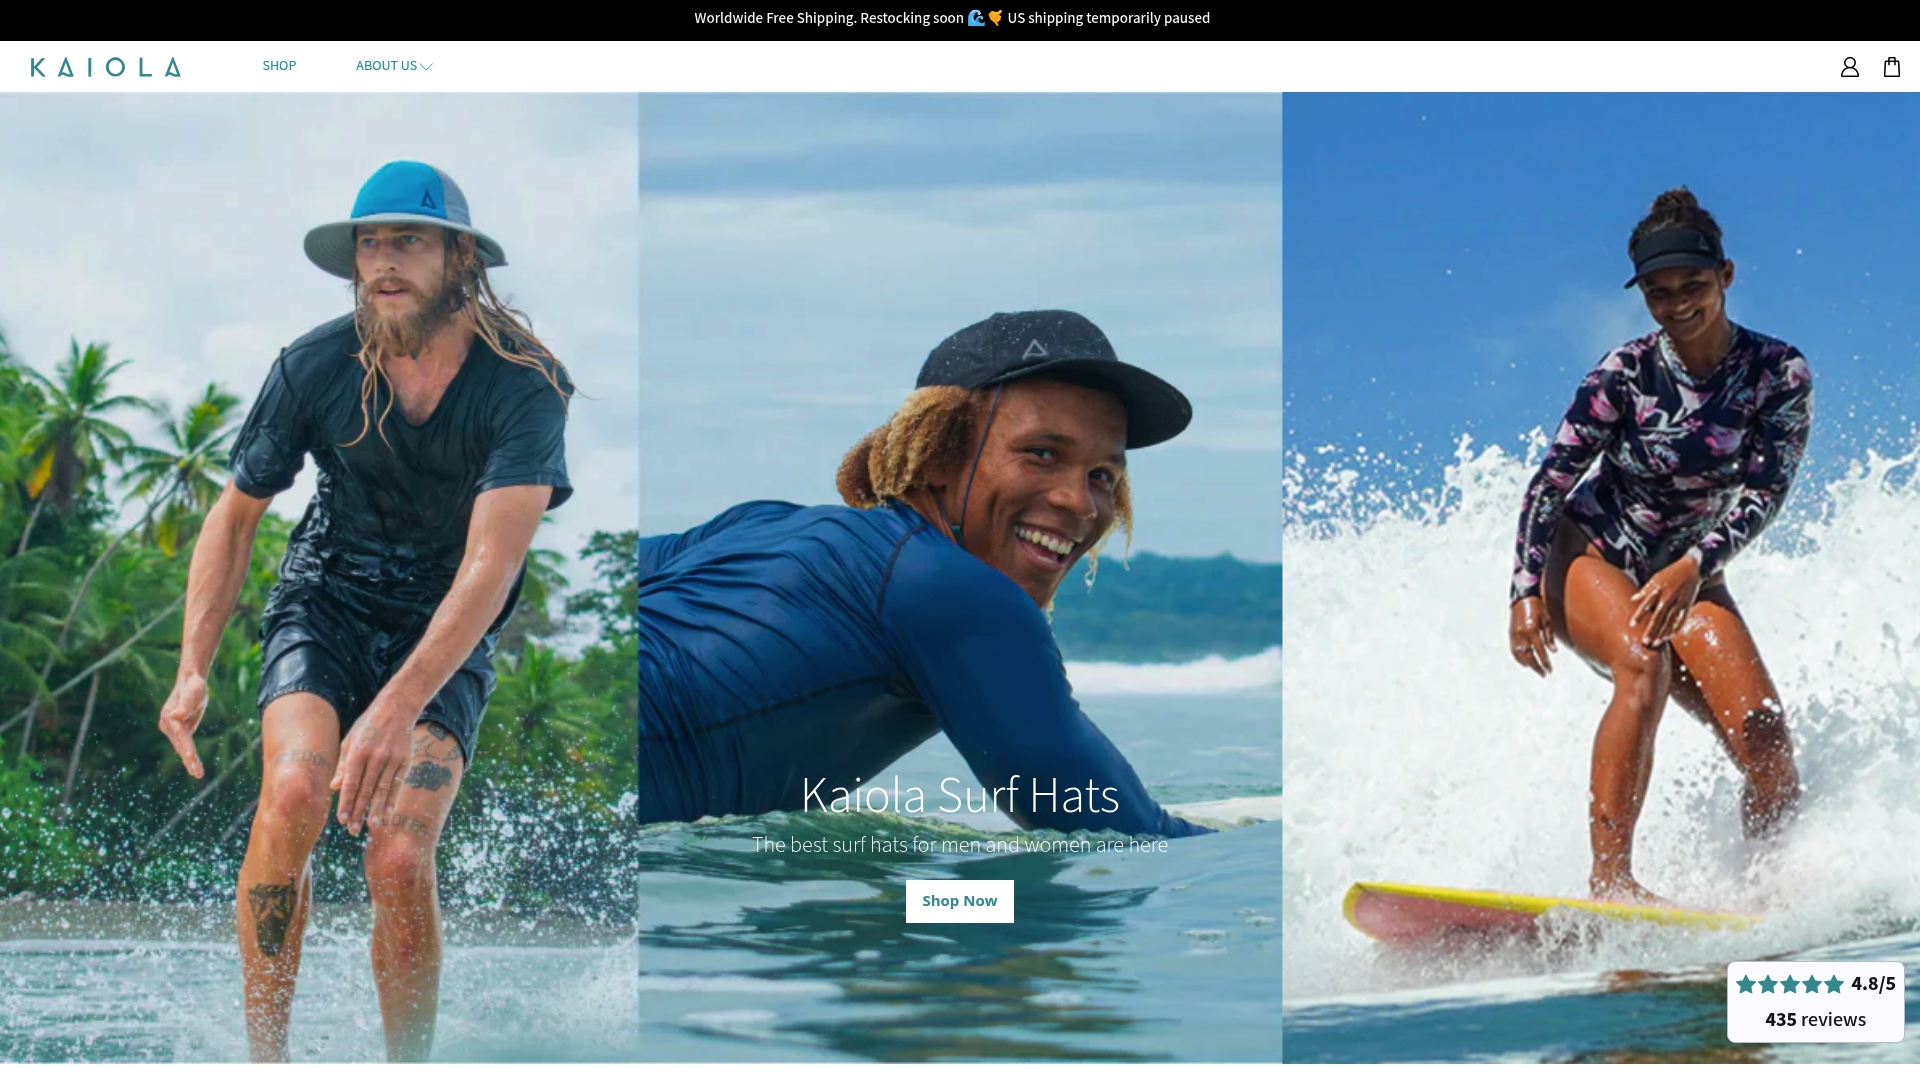Click the Kaiola Surf Hats heading
Viewport: 1920px width, 1080px height.
pyautogui.click(x=960, y=795)
